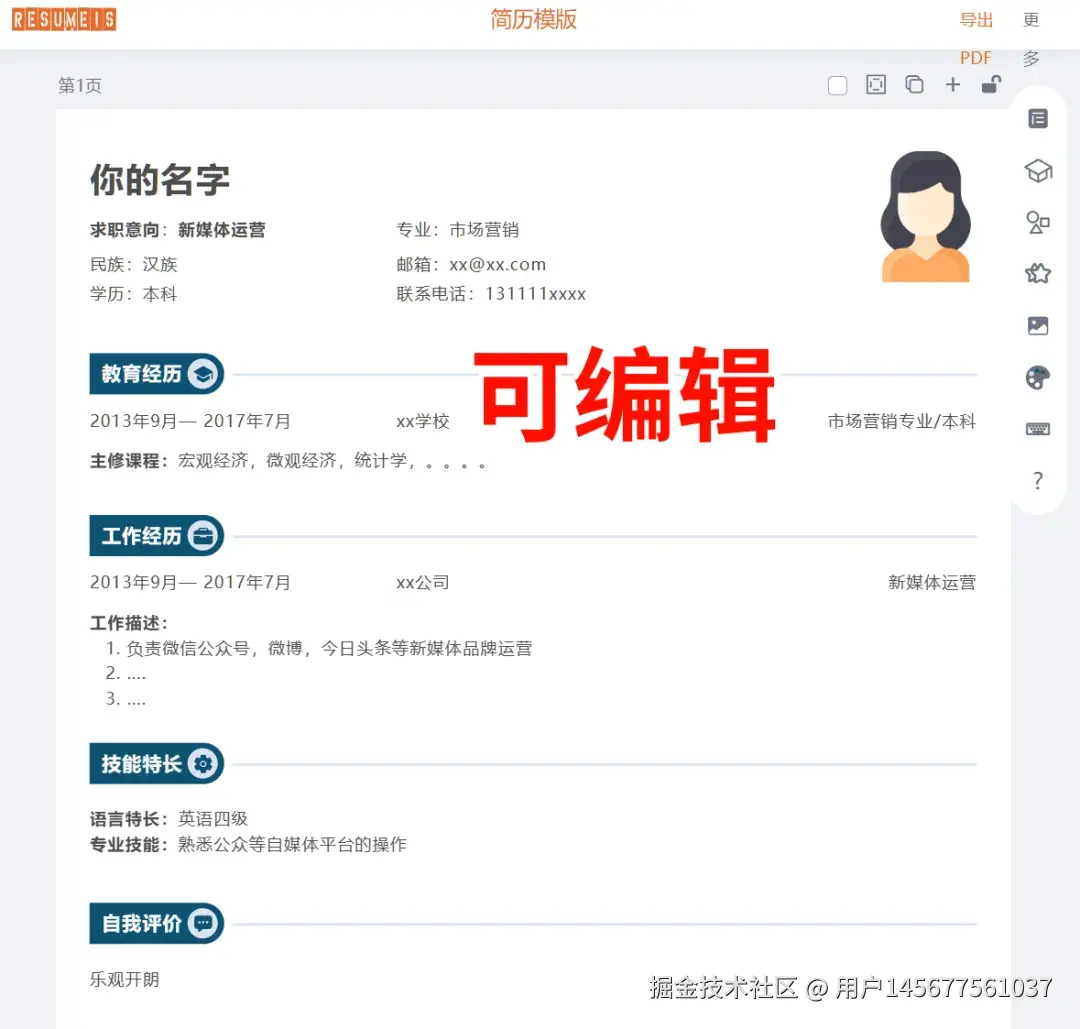The image size is (1080, 1029).
Task: Tick the empty checkbox above the resume page
Action: click(x=837, y=85)
